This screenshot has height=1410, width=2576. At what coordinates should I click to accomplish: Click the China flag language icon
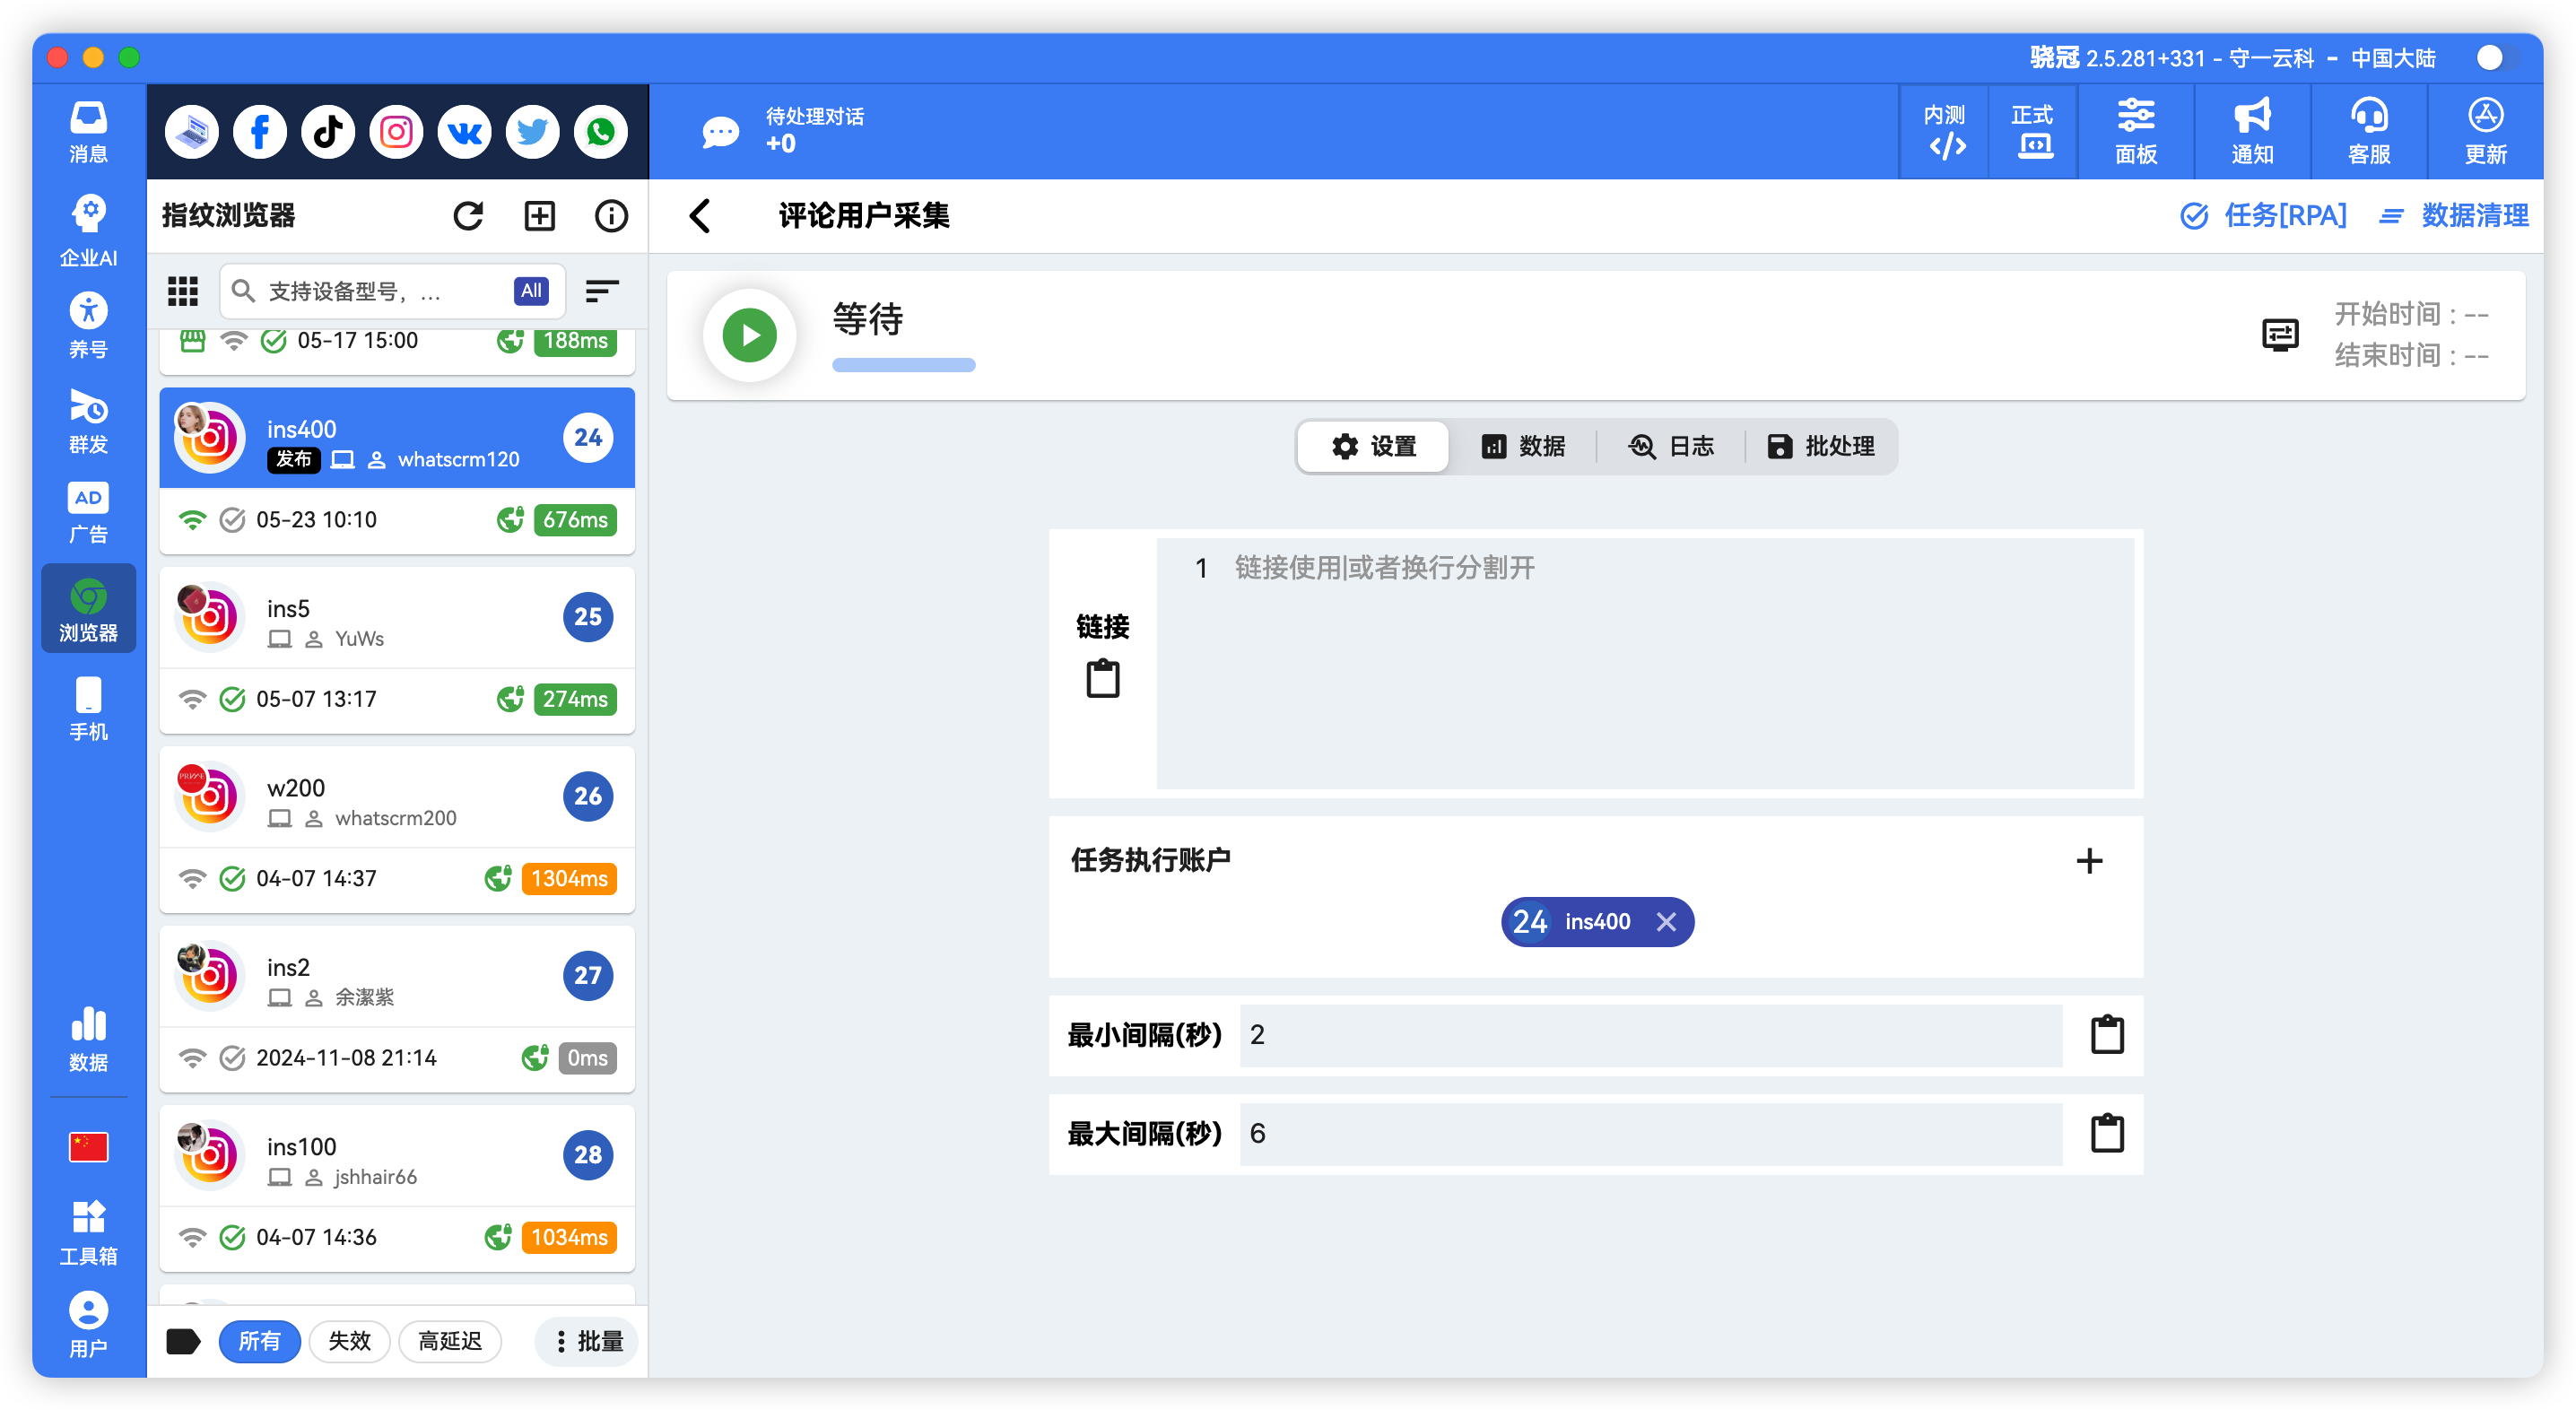[x=88, y=1147]
